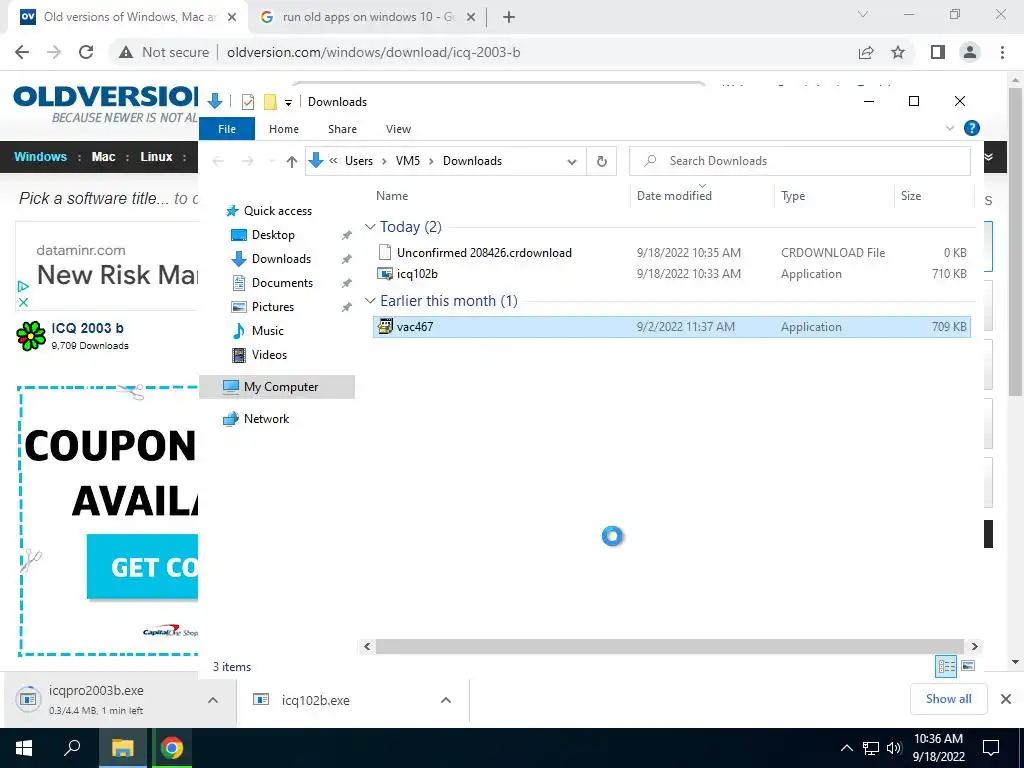Open Chrome three-dot menu
1024x768 pixels.
click(x=1002, y=52)
